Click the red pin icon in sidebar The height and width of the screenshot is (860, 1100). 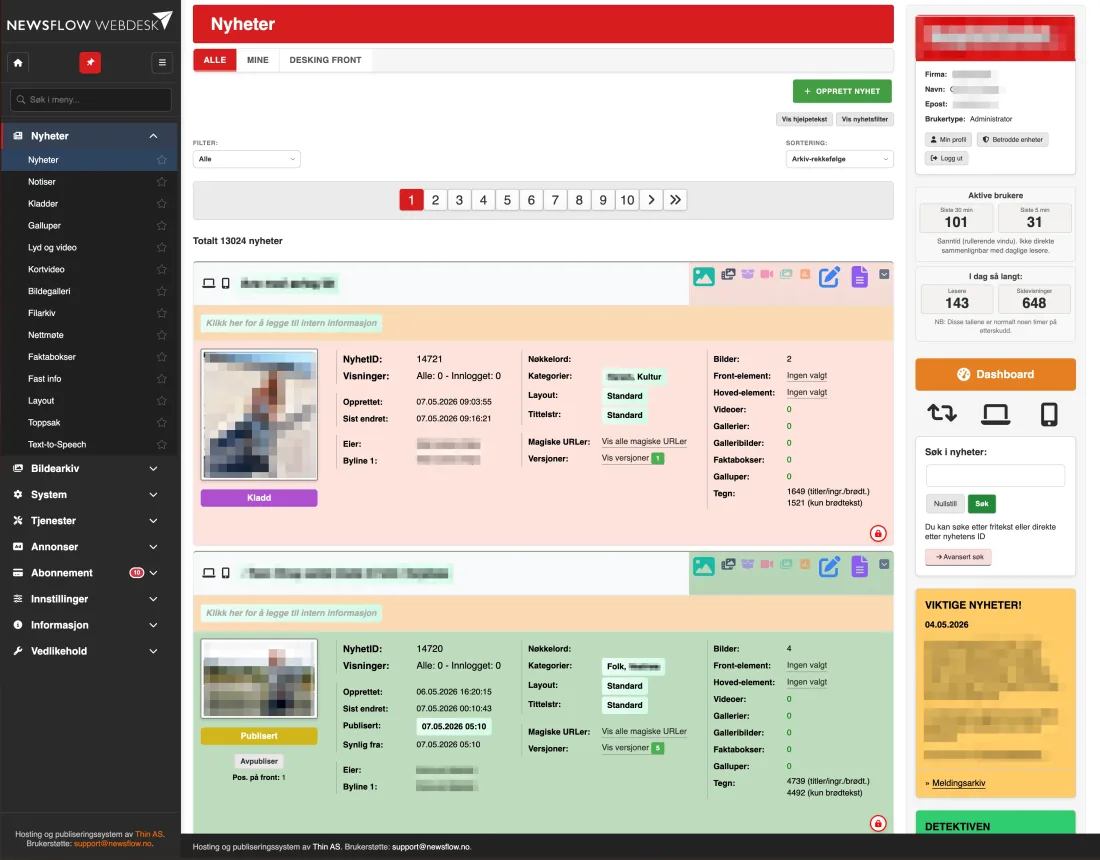[x=90, y=62]
